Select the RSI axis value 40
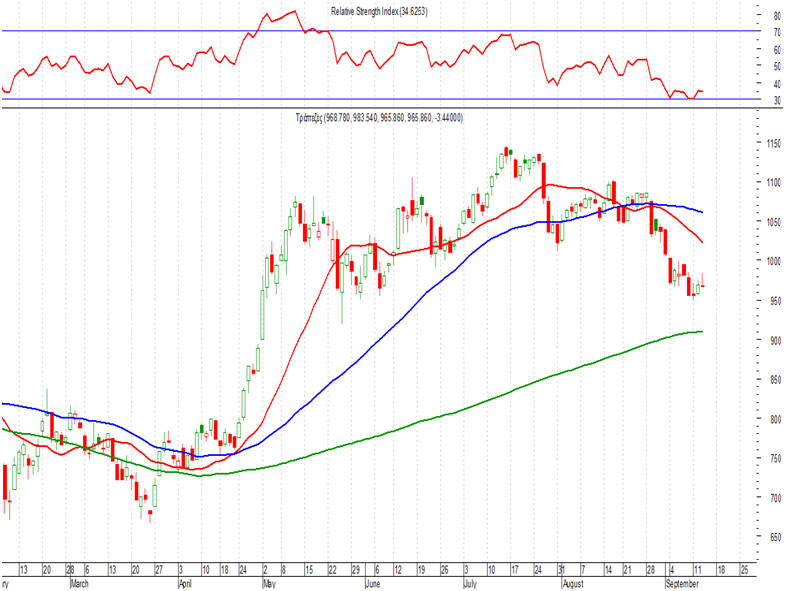Screen dimensions: 785x591 pyautogui.click(x=777, y=84)
